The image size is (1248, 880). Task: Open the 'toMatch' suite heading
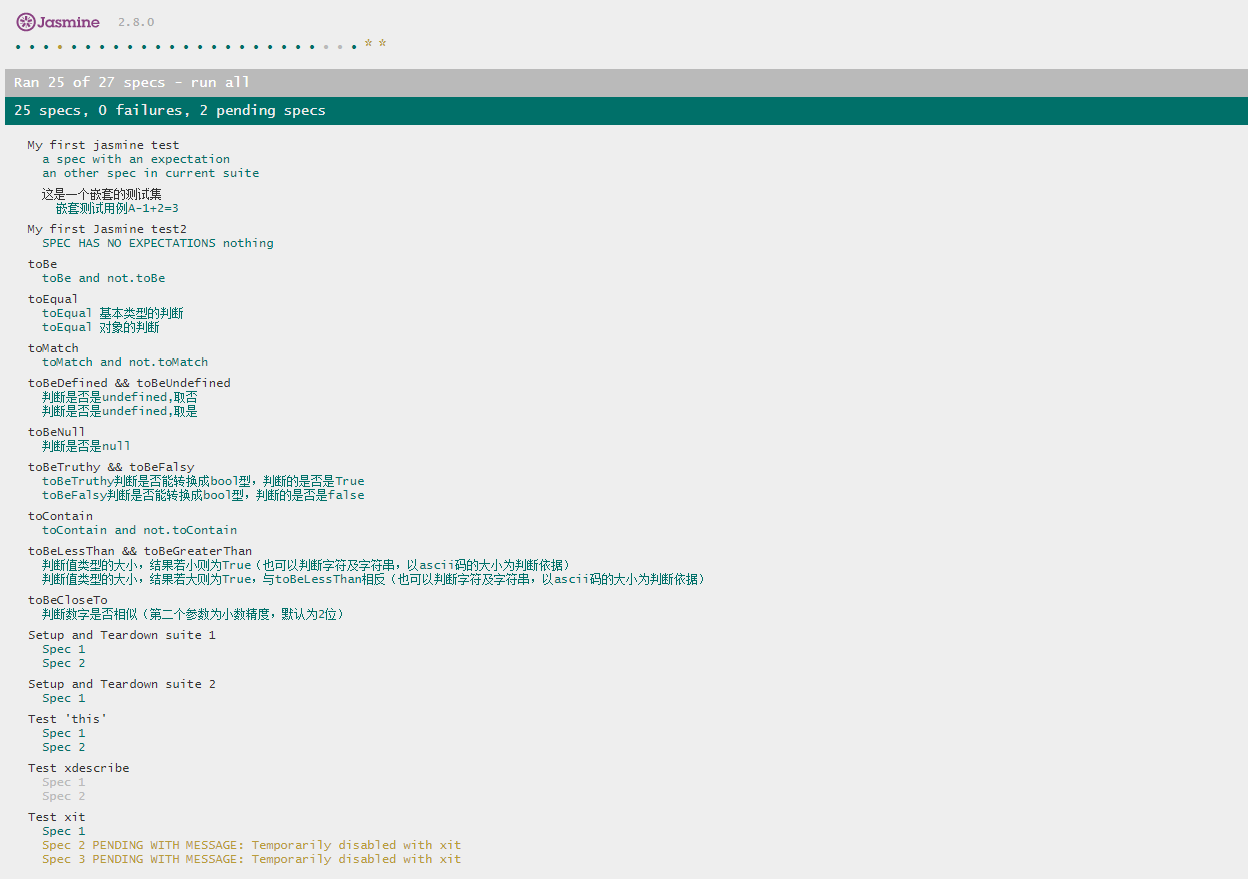(x=53, y=348)
